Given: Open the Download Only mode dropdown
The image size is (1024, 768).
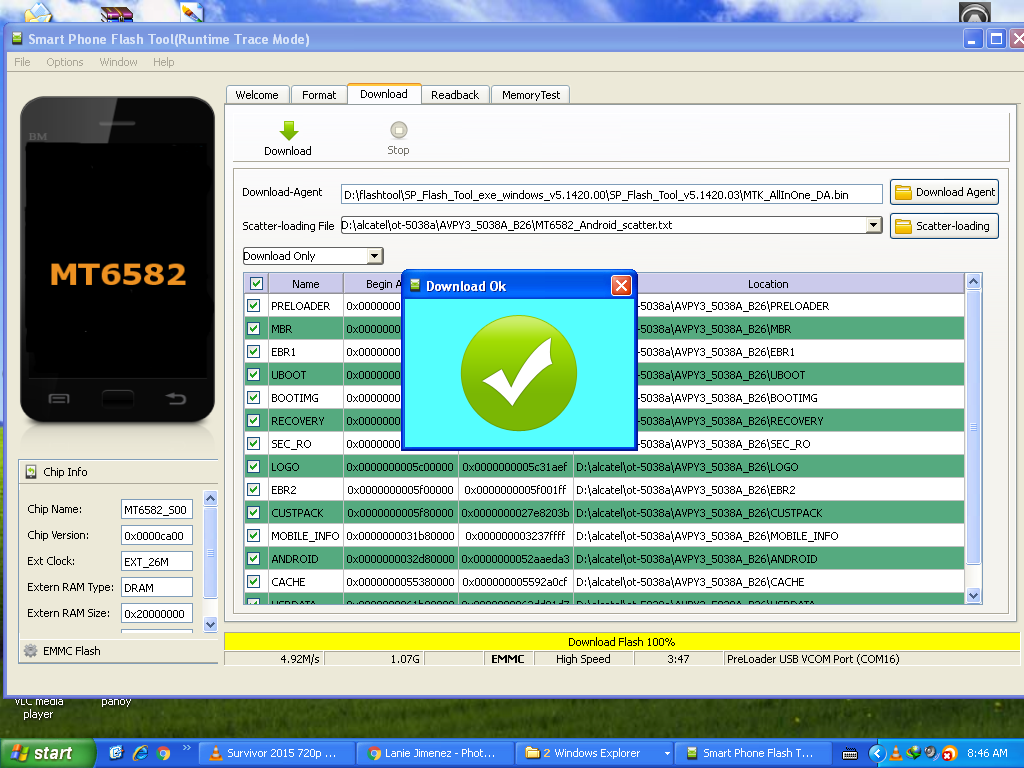Looking at the screenshot, I should (374, 257).
